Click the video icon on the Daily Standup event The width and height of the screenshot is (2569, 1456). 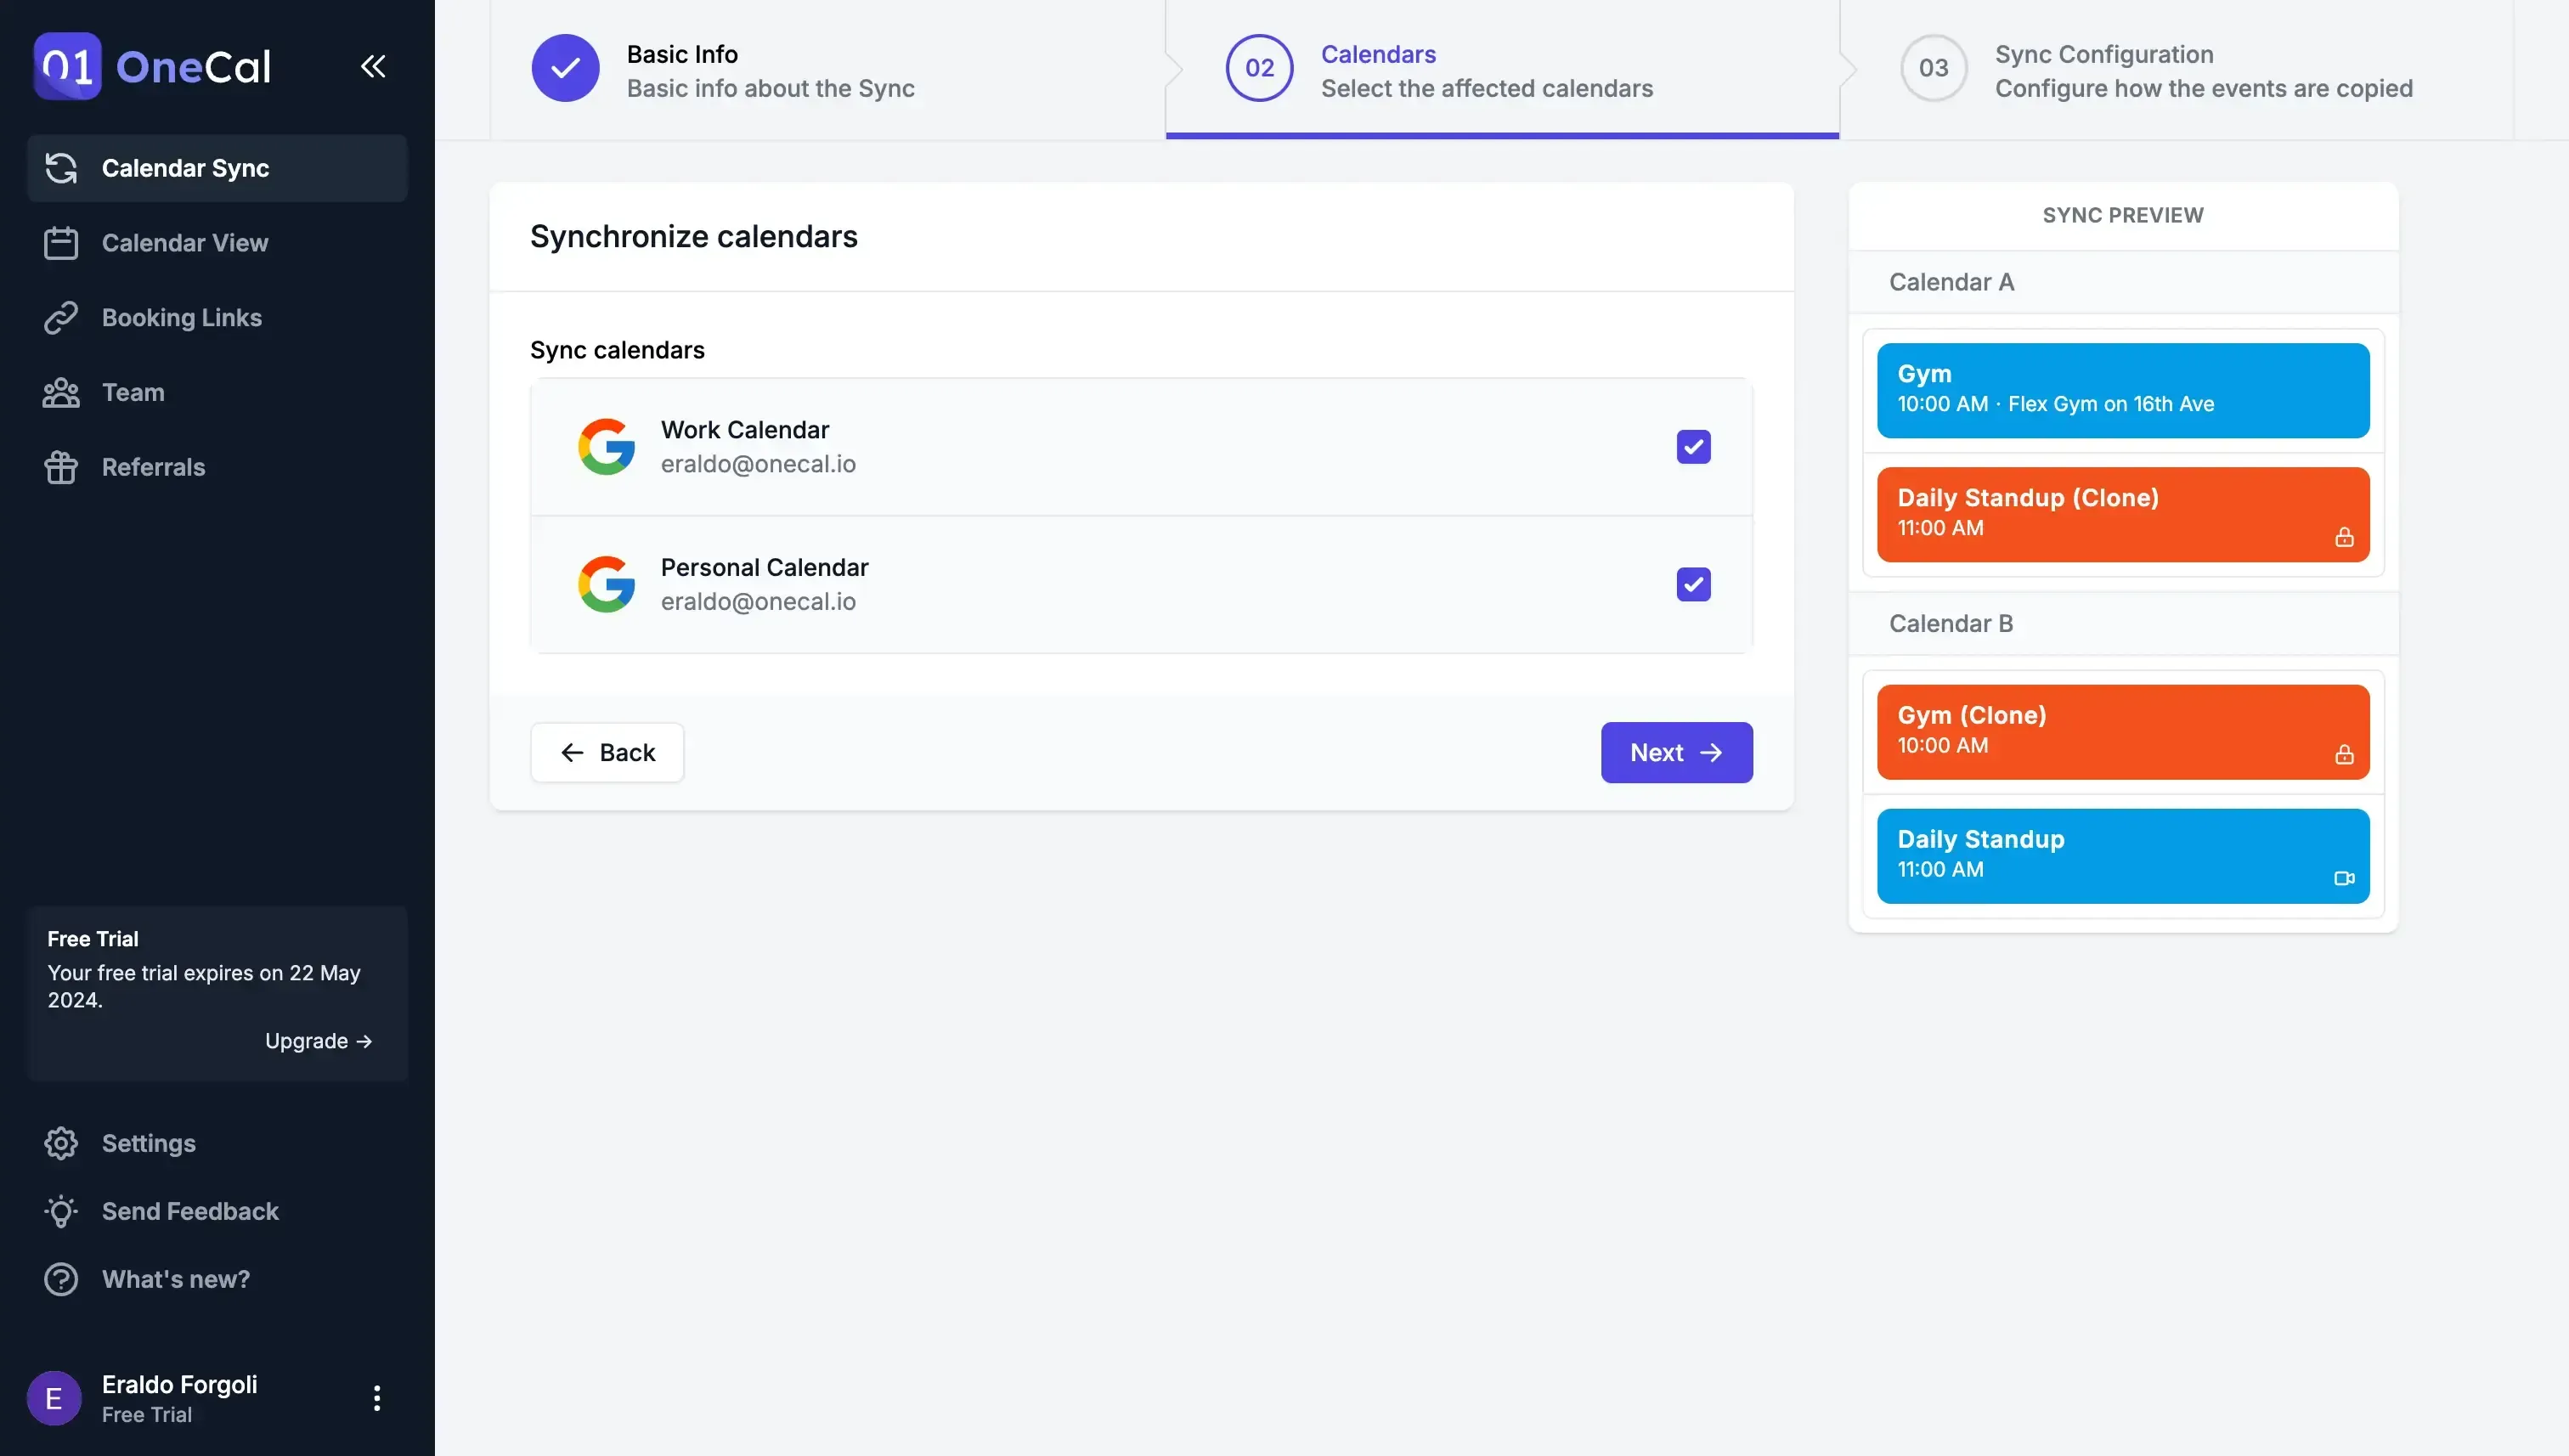click(2346, 880)
